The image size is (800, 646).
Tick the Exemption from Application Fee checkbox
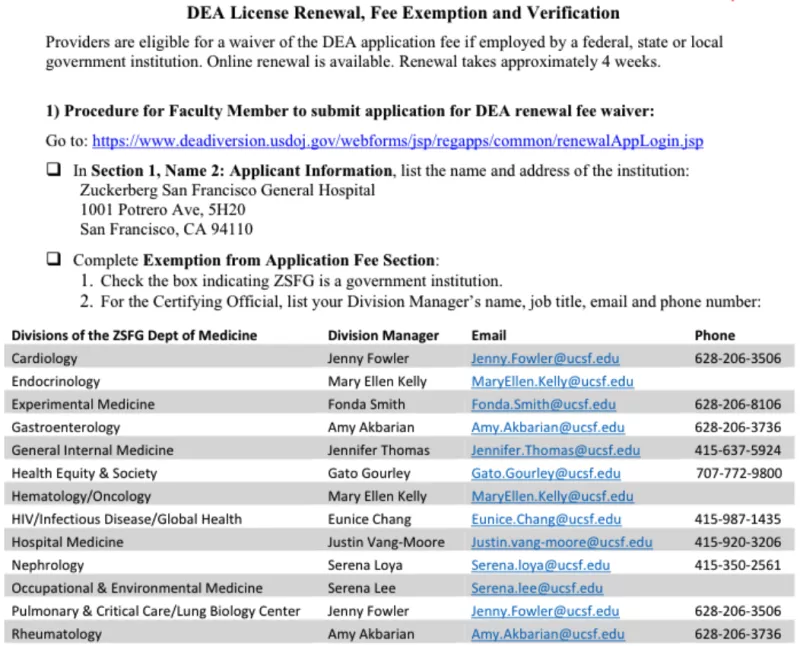pyautogui.click(x=54, y=259)
